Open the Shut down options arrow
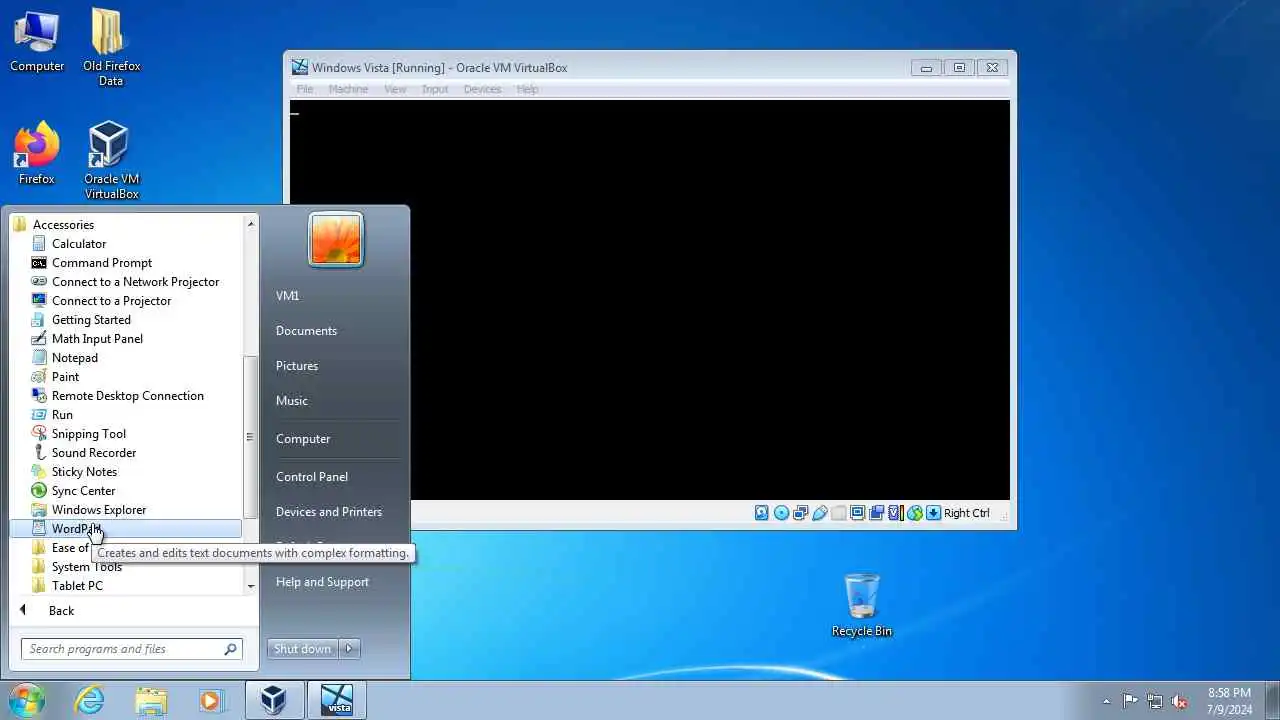The height and width of the screenshot is (720, 1280). point(350,649)
